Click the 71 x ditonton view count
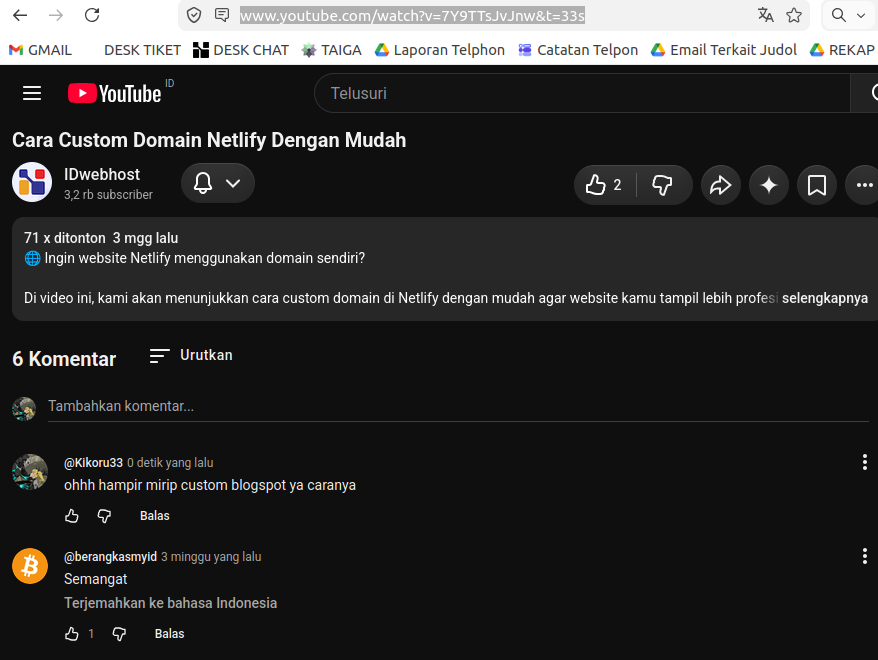Viewport: 878px width, 660px height. [x=64, y=238]
